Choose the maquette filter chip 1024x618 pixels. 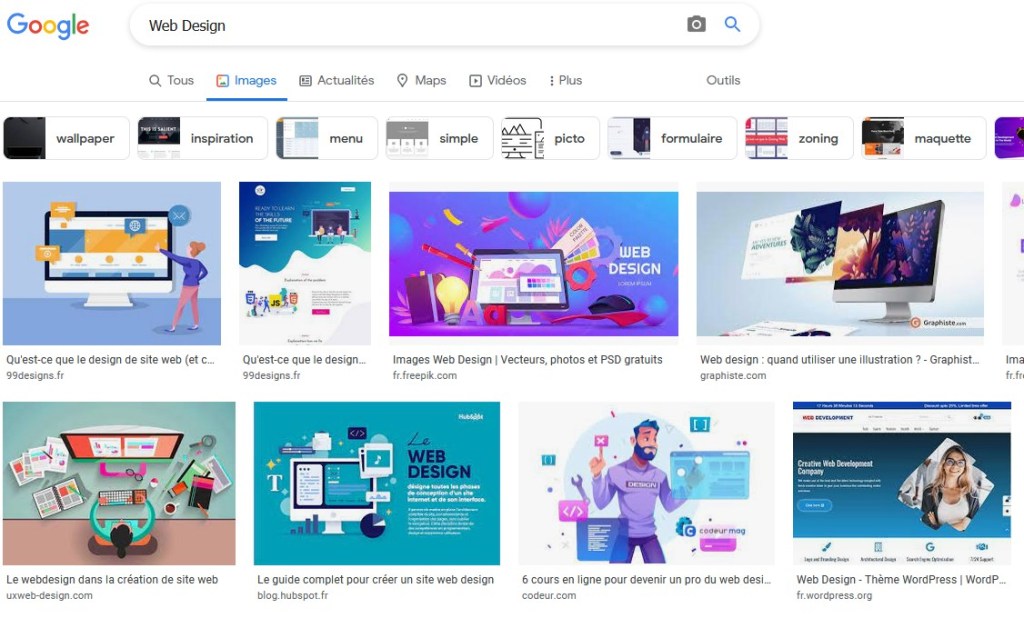tap(923, 138)
